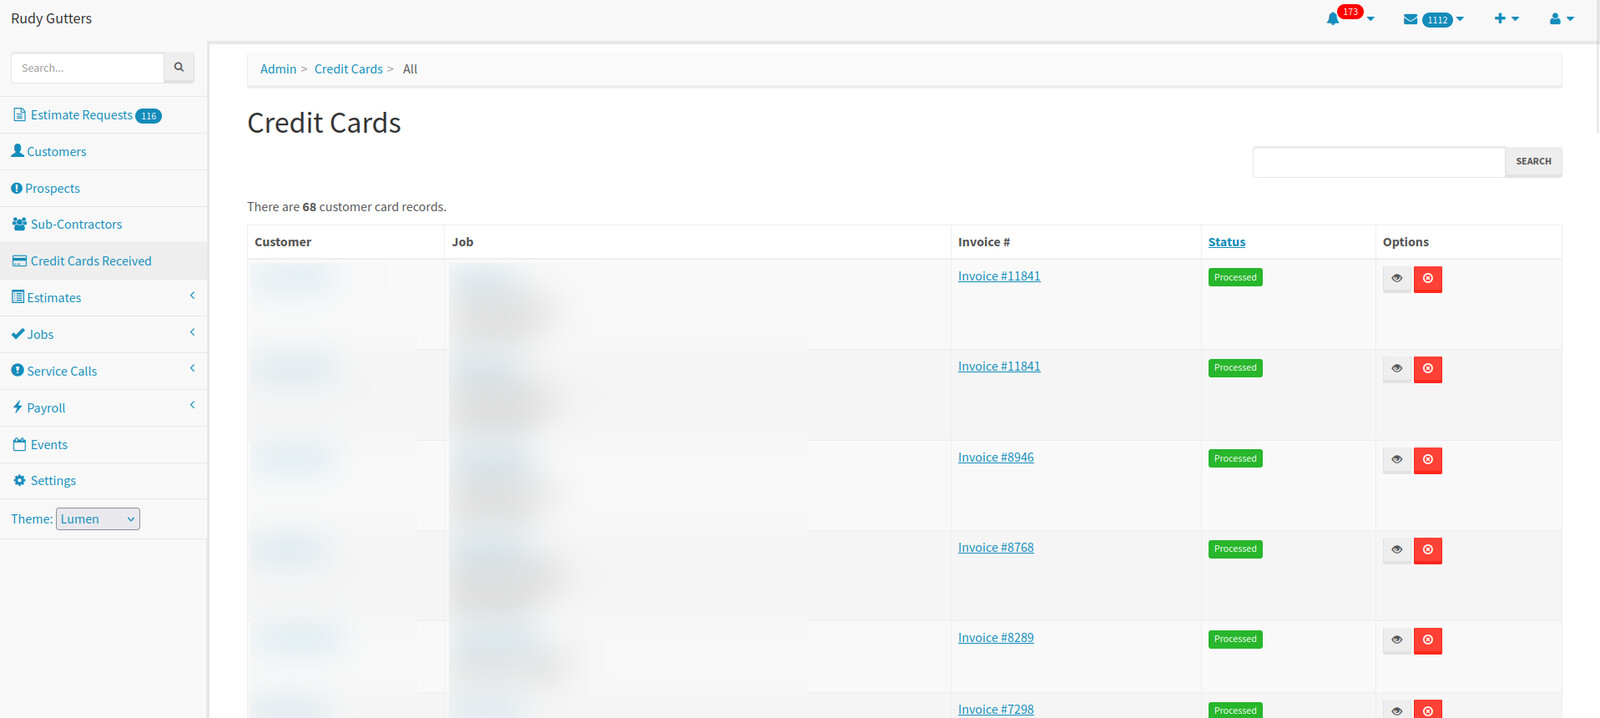Delete card record for Invoice #7298
The width and height of the screenshot is (1600, 718).
click(1428, 709)
